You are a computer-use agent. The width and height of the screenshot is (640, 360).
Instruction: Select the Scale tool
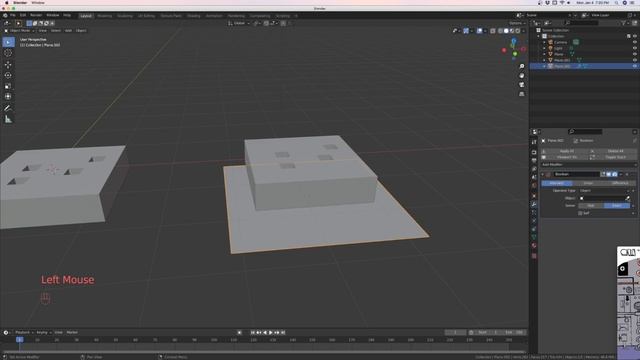(8, 86)
